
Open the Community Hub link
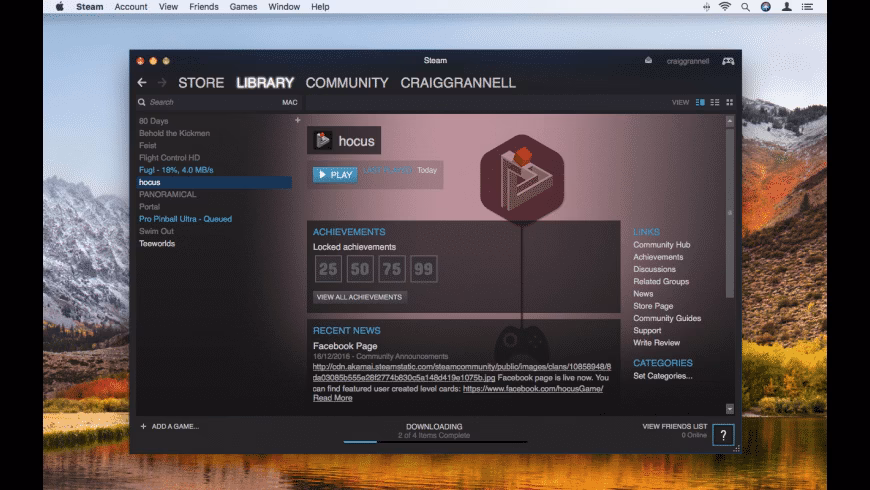pyautogui.click(x=661, y=245)
